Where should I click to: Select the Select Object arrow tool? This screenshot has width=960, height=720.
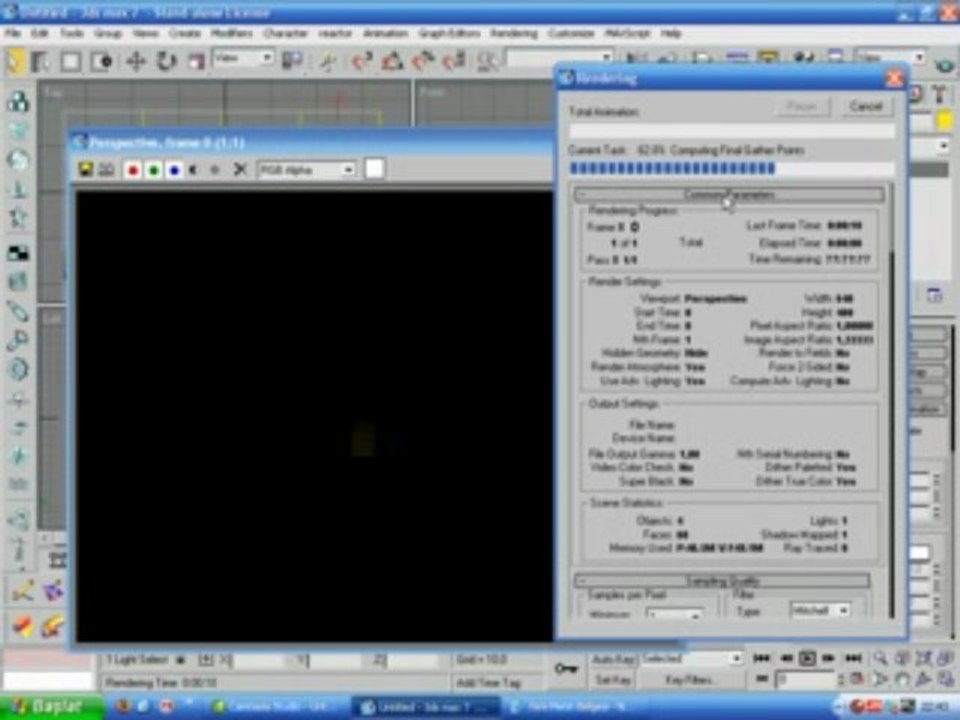(16, 61)
